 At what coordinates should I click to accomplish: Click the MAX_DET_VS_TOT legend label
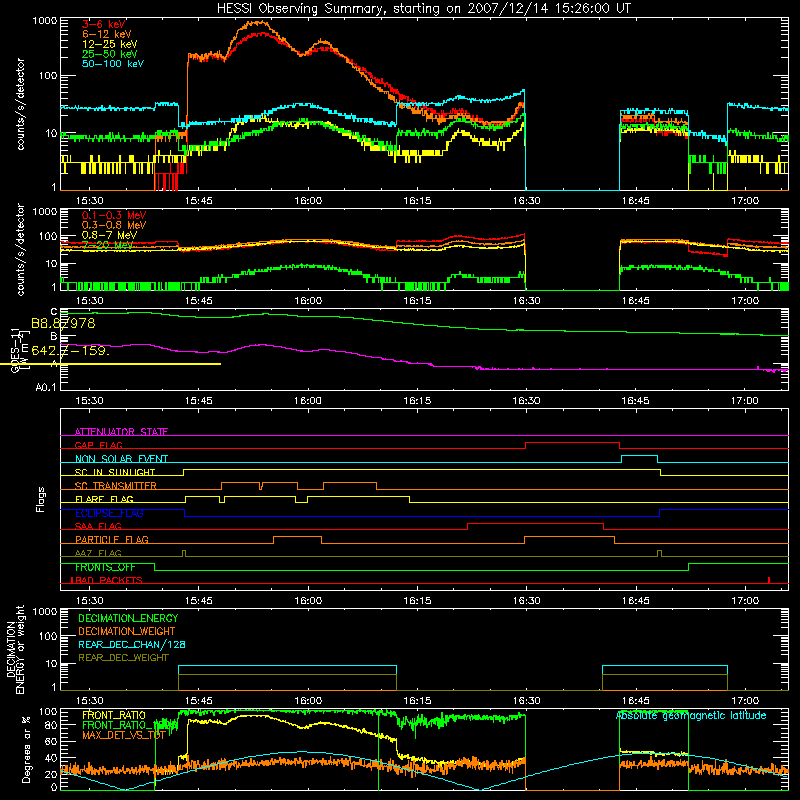click(124, 735)
